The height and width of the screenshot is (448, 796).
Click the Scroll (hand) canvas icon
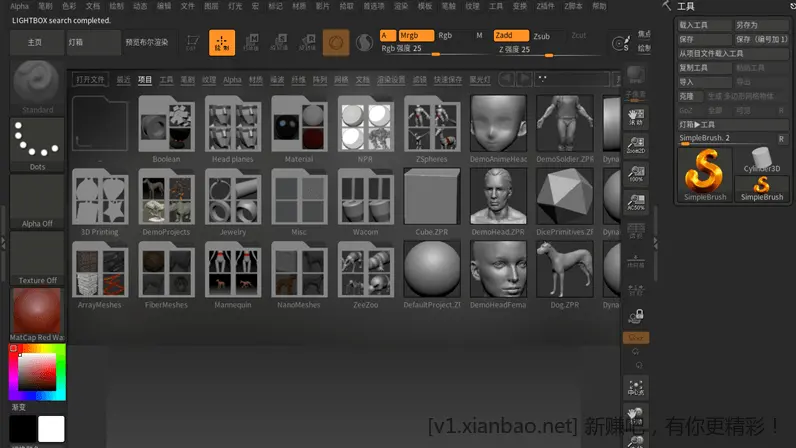click(636, 117)
